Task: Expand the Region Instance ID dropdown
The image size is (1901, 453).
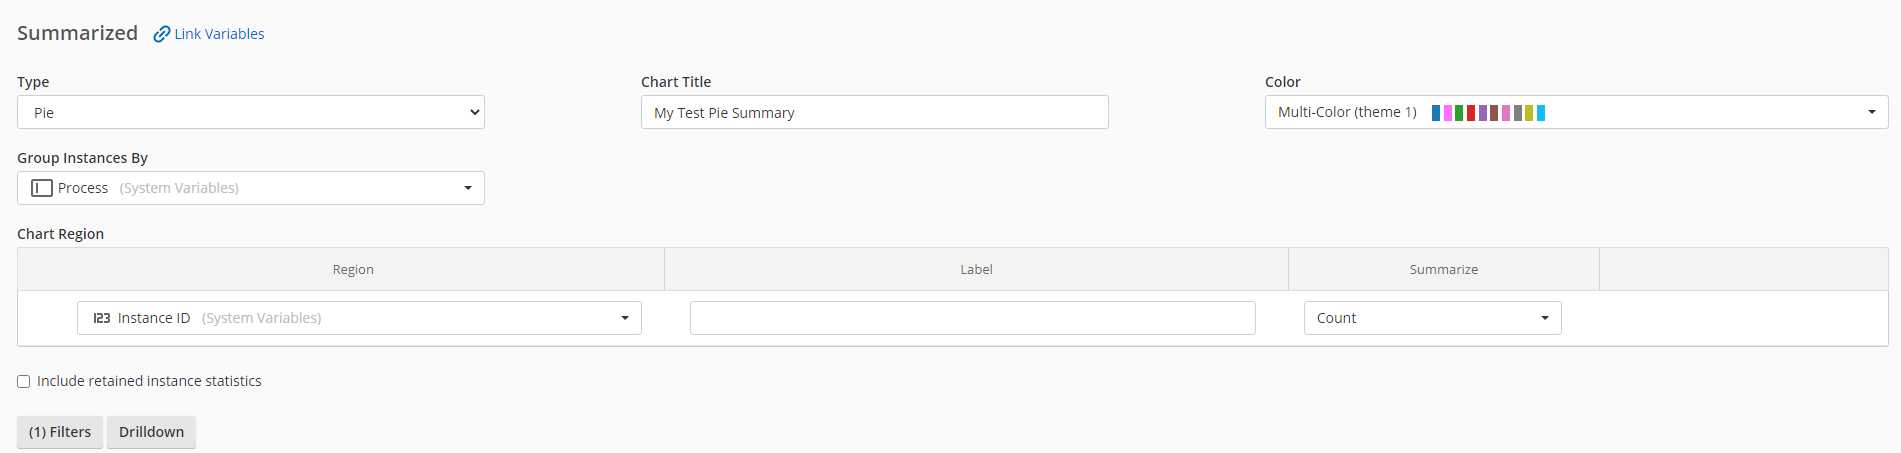Action: click(359, 318)
